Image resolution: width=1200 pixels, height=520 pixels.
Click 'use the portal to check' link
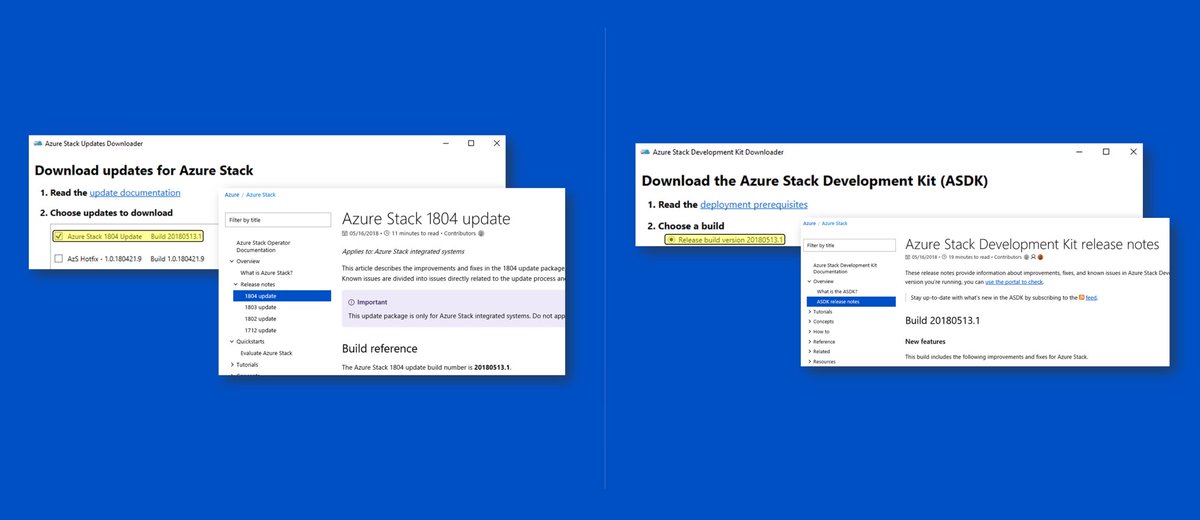(1013, 282)
